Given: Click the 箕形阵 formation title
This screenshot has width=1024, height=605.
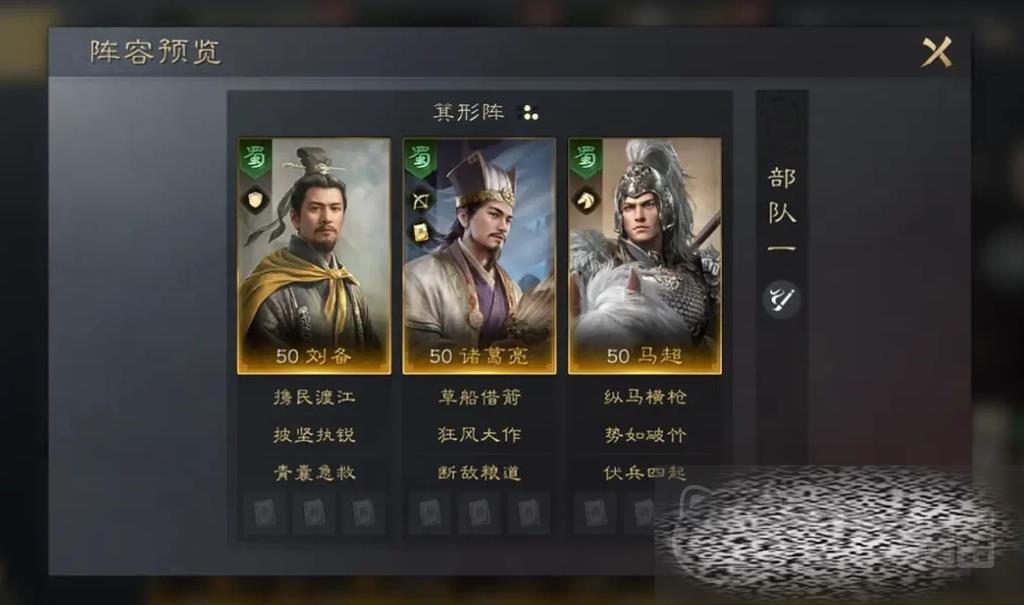Looking at the screenshot, I should (468, 112).
